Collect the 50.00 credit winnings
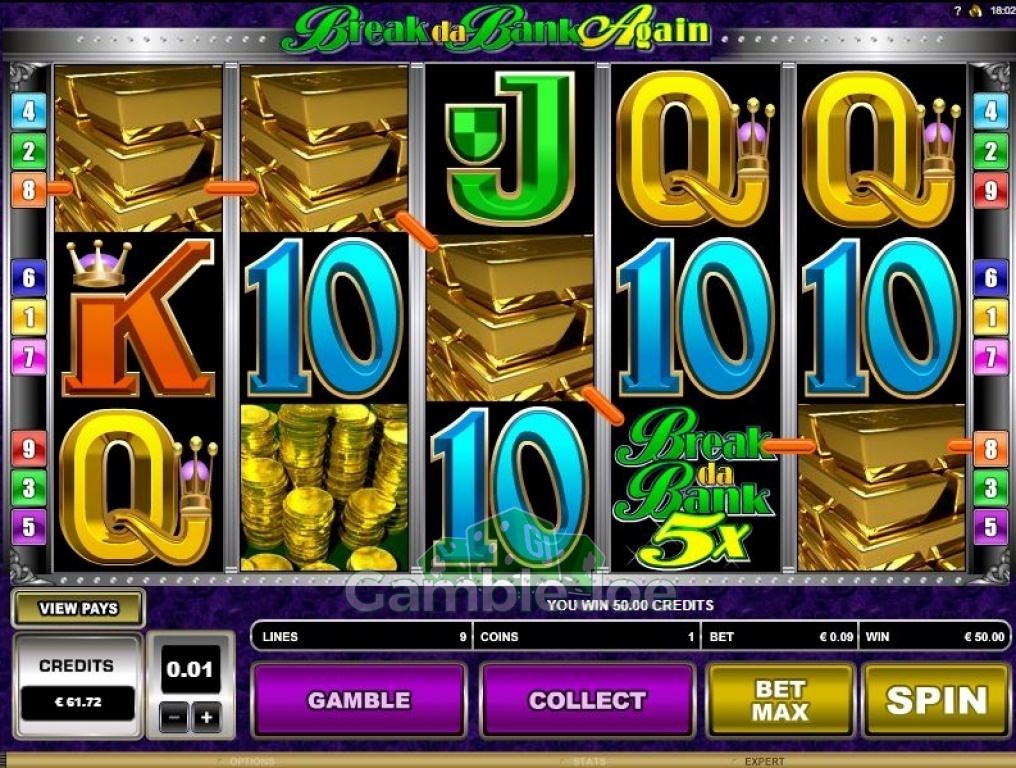Image resolution: width=1016 pixels, height=768 pixels. [x=587, y=699]
